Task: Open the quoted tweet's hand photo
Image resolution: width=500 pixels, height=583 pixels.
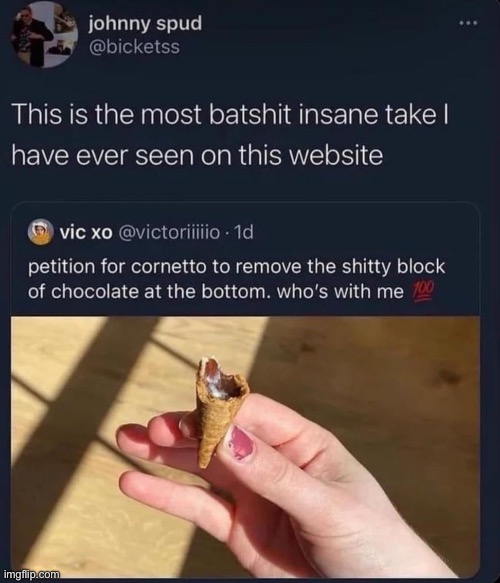Action: click(x=245, y=446)
